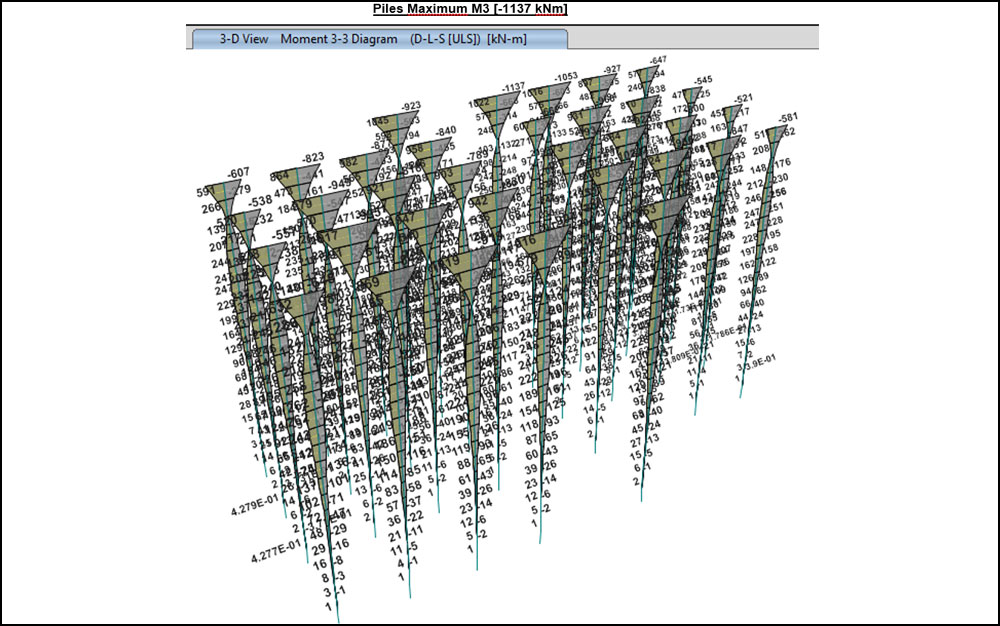Viewport: 1000px width, 626px height.
Task: Click the -1053 moment value label
Action: click(566, 76)
